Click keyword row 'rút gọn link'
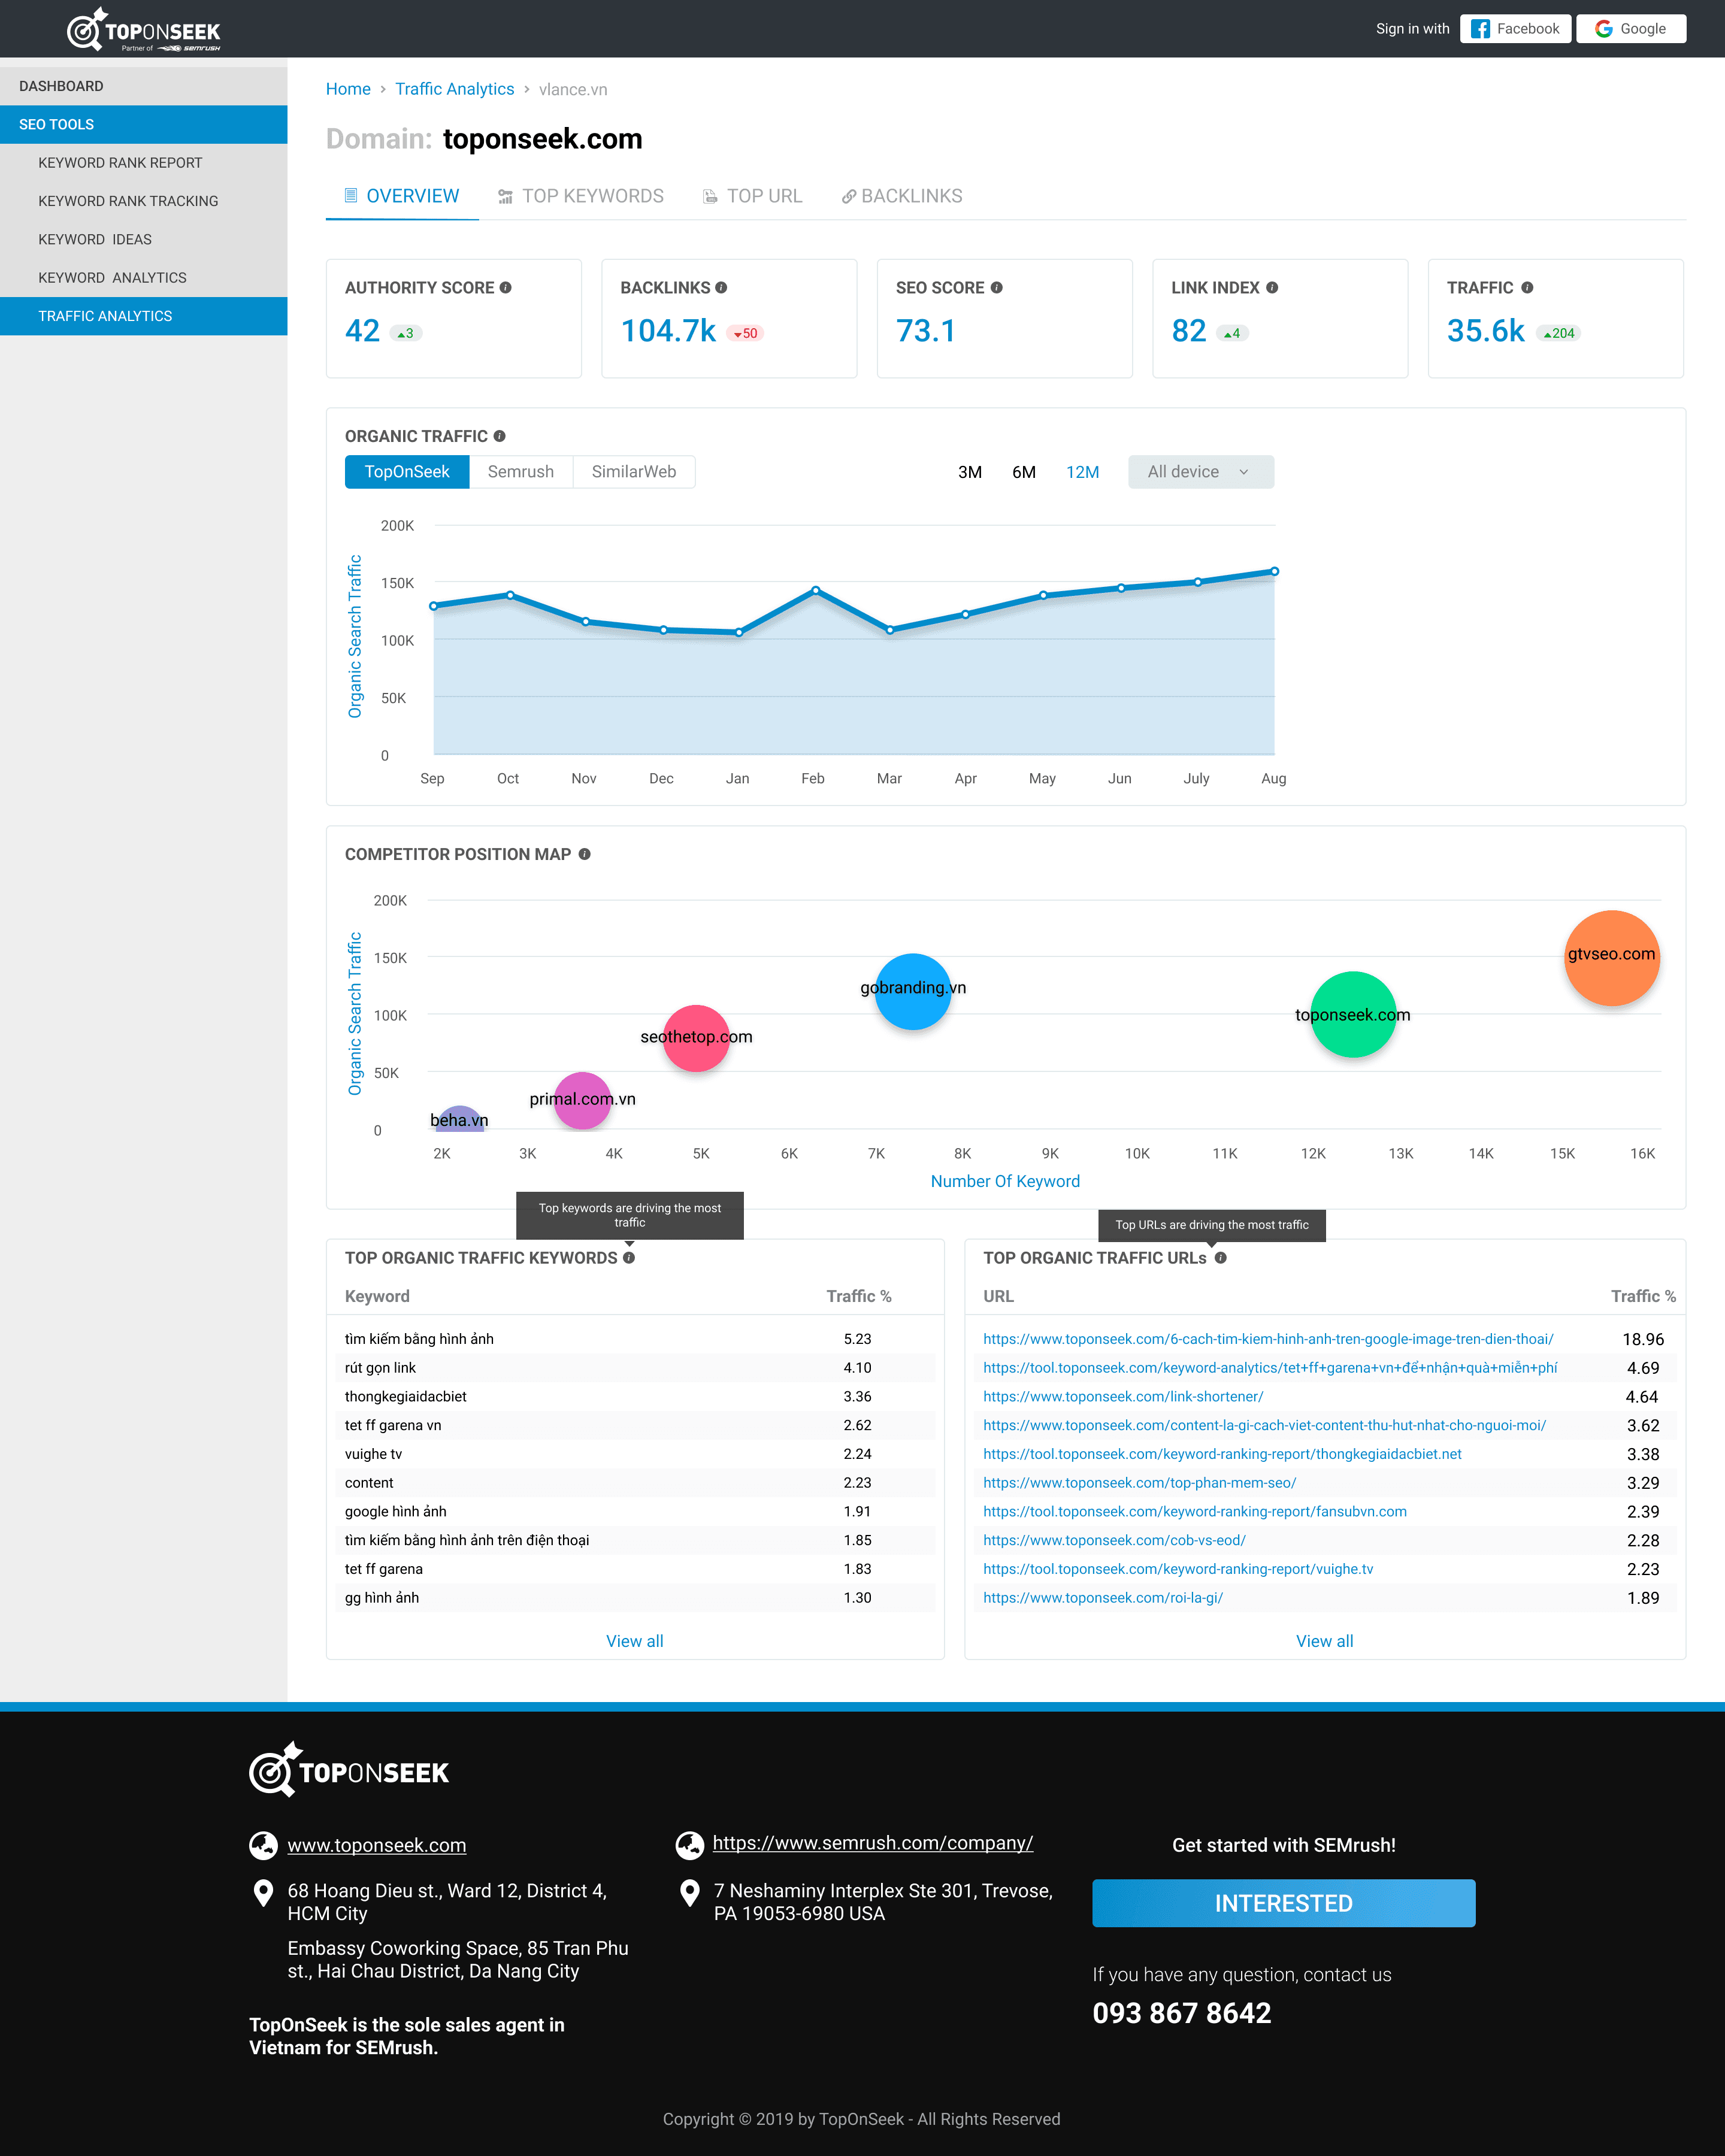Image resolution: width=1725 pixels, height=2156 pixels. [635, 1367]
